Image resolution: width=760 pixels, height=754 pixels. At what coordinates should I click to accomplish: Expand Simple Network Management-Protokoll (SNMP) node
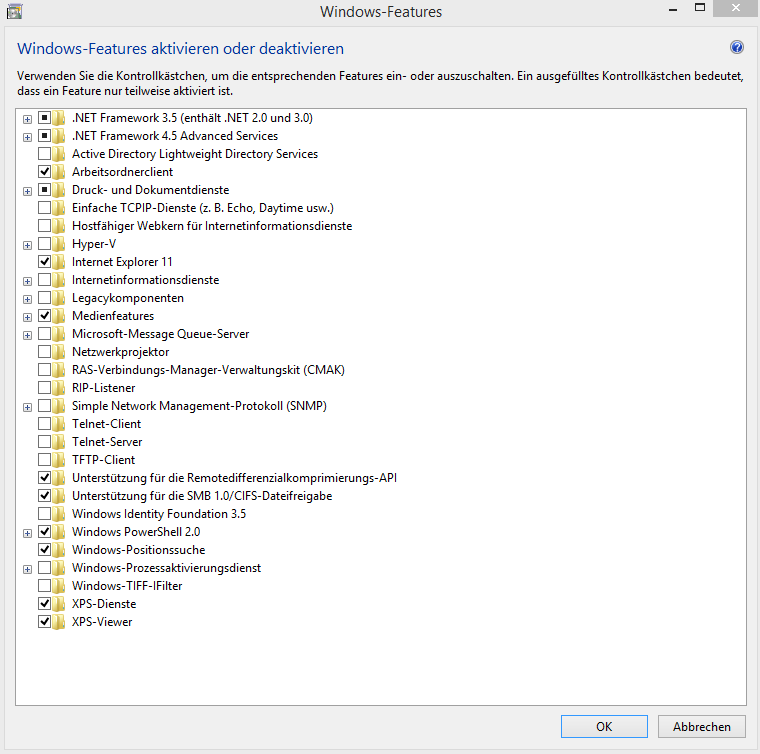coord(28,407)
